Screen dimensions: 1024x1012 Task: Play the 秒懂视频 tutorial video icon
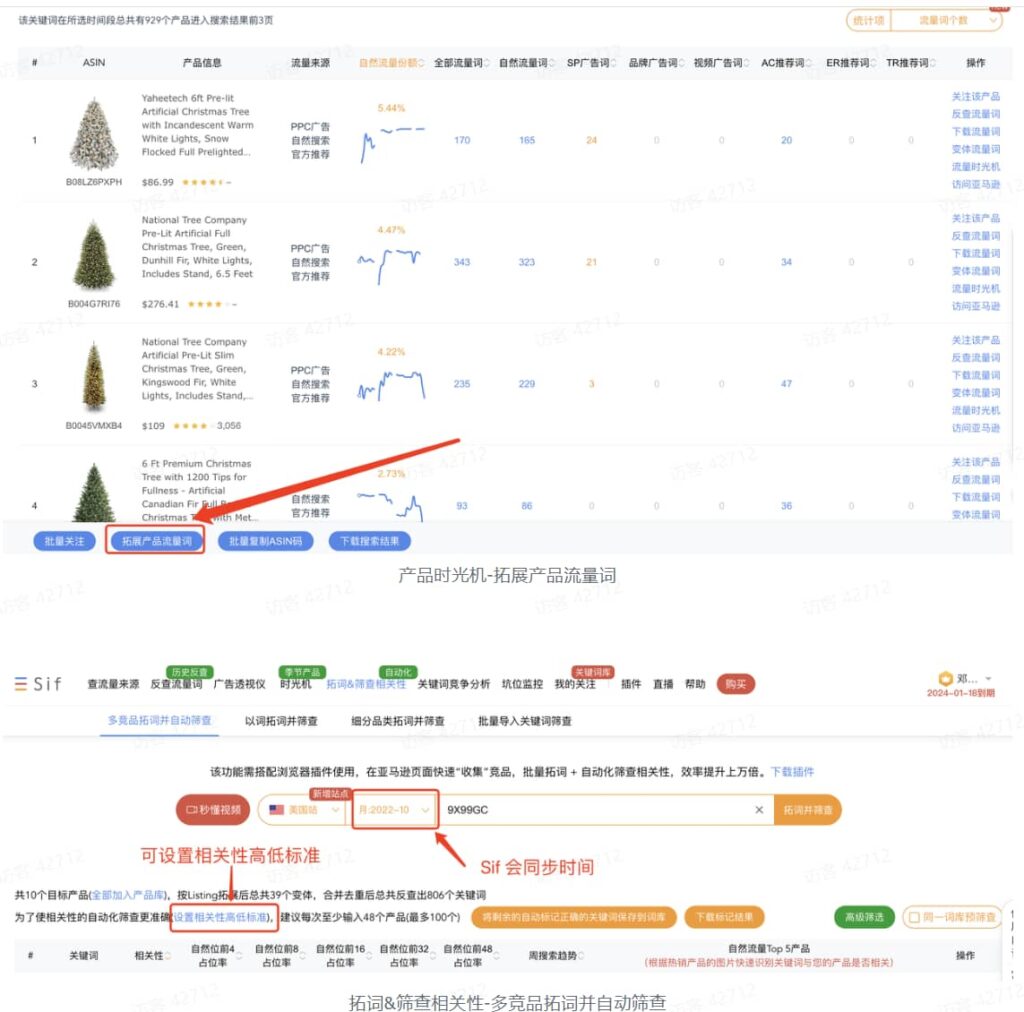192,810
